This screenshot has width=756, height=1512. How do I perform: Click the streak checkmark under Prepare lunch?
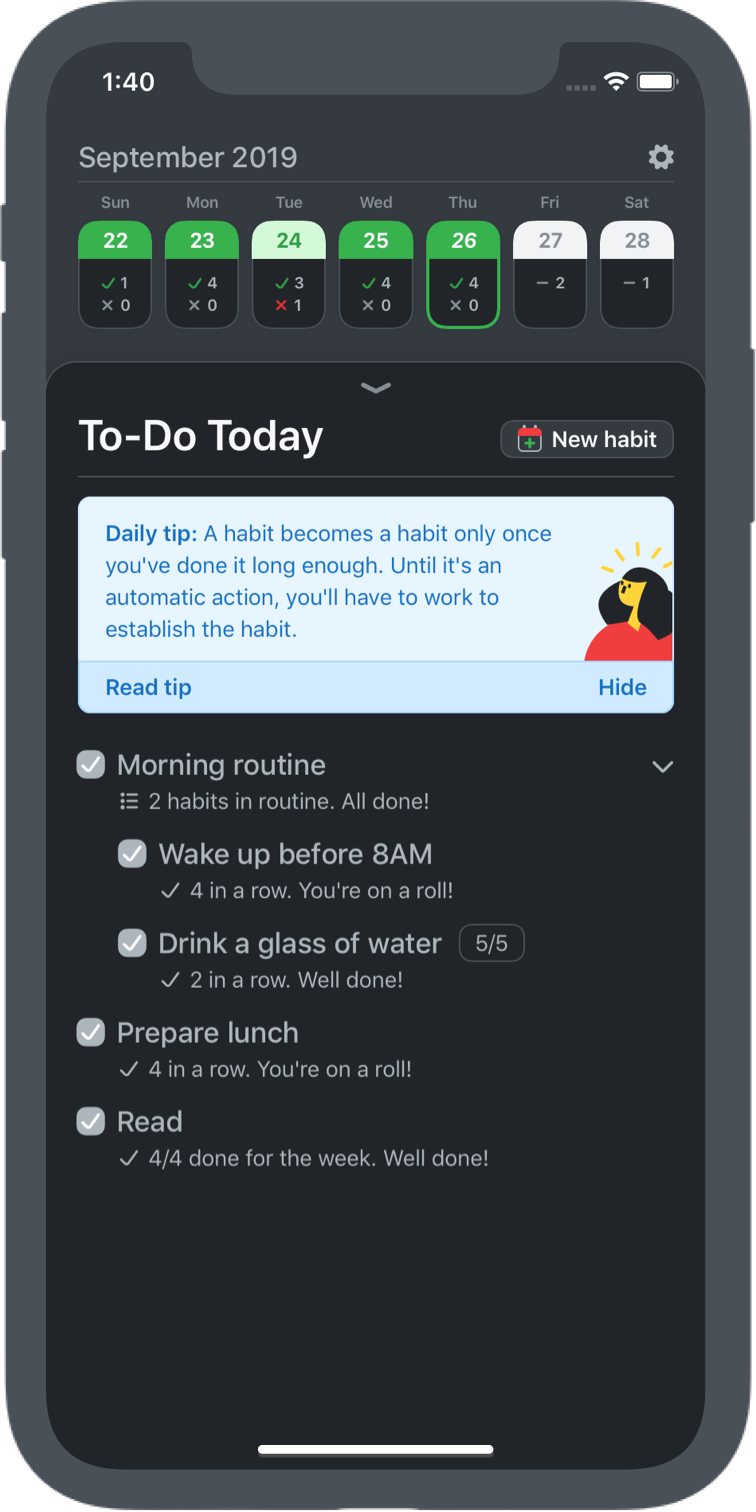click(129, 1069)
